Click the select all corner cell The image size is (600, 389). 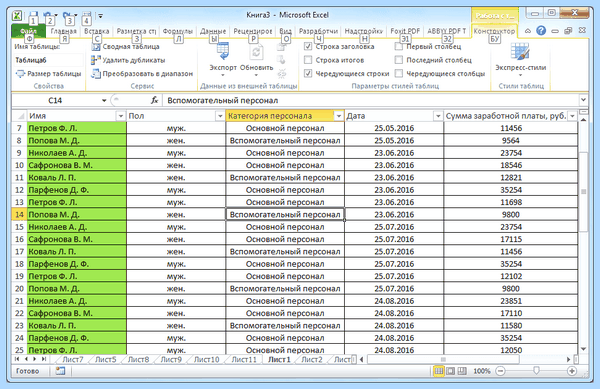(19, 116)
